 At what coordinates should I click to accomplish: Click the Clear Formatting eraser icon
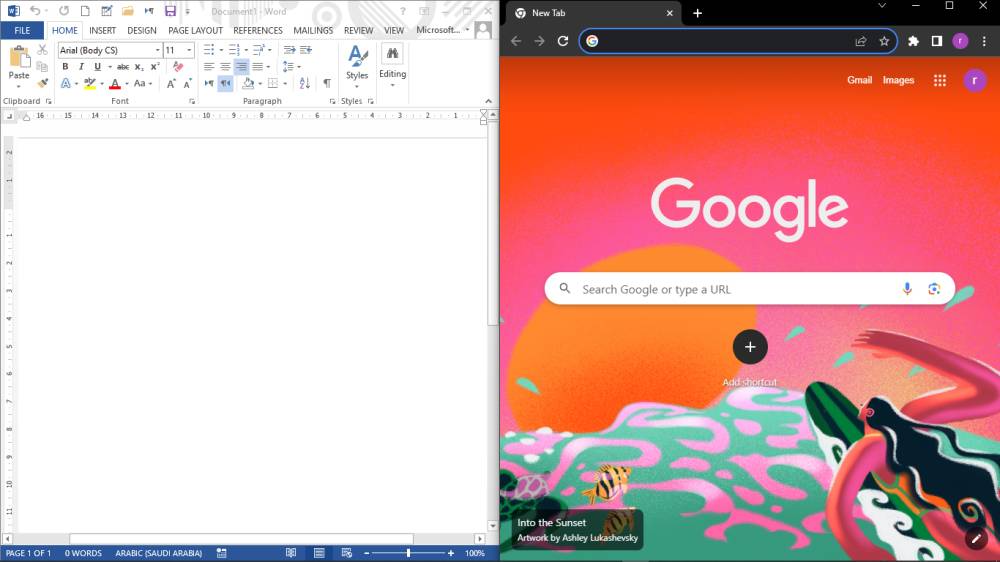pyautogui.click(x=178, y=66)
